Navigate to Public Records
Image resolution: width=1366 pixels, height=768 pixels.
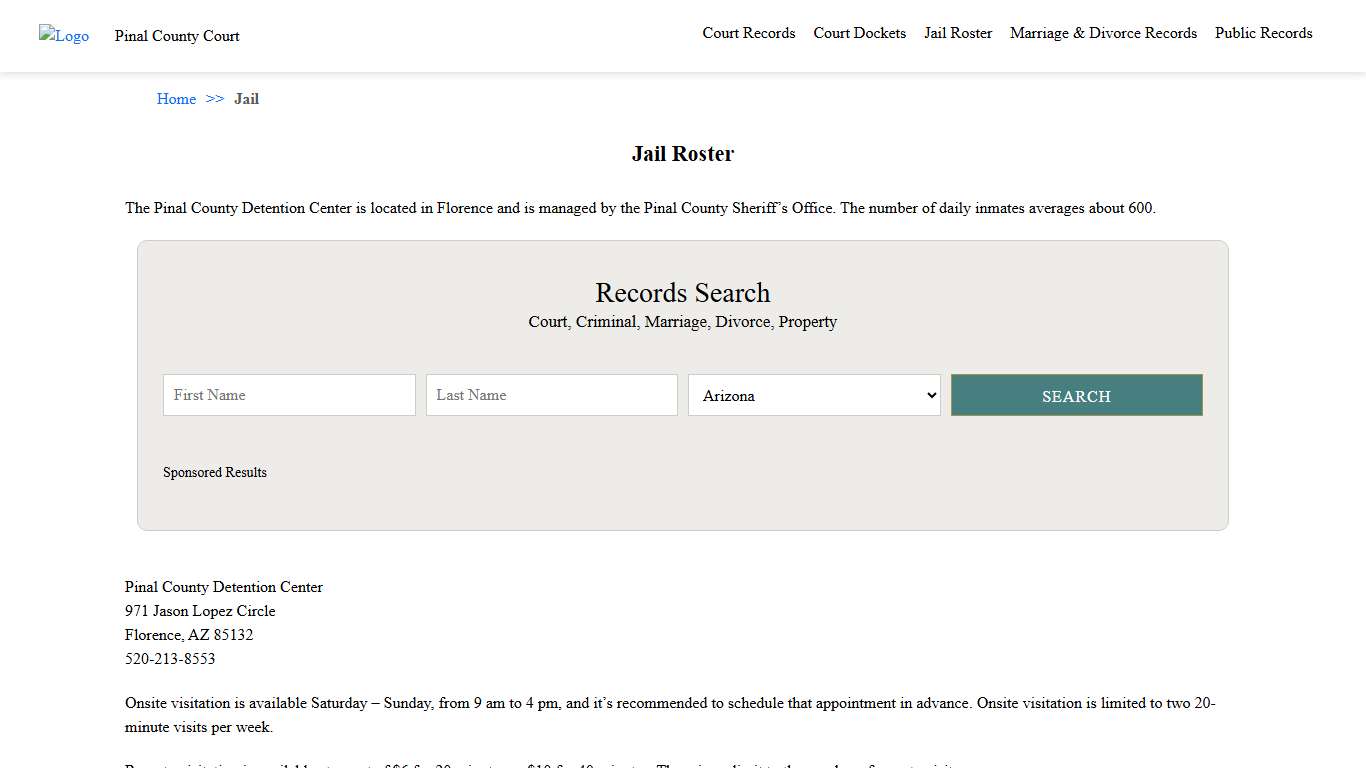[x=1263, y=33]
